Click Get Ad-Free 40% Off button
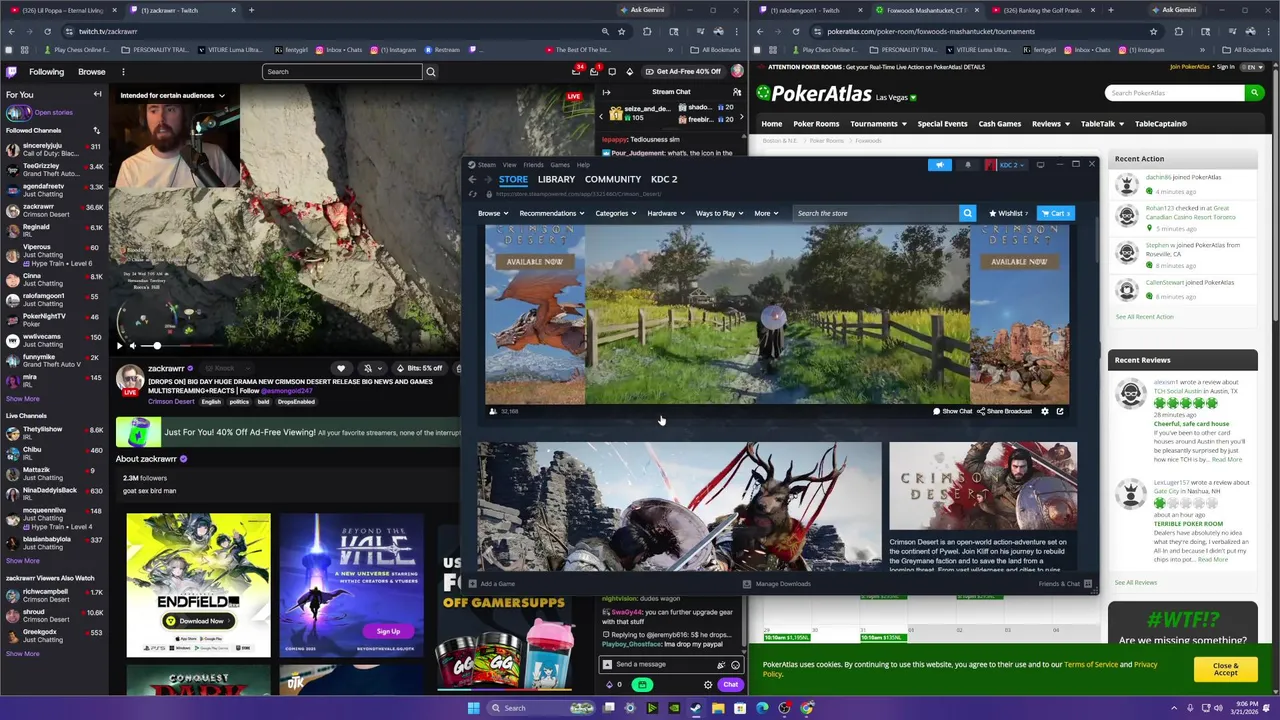Image resolution: width=1280 pixels, height=720 pixels. (x=682, y=72)
